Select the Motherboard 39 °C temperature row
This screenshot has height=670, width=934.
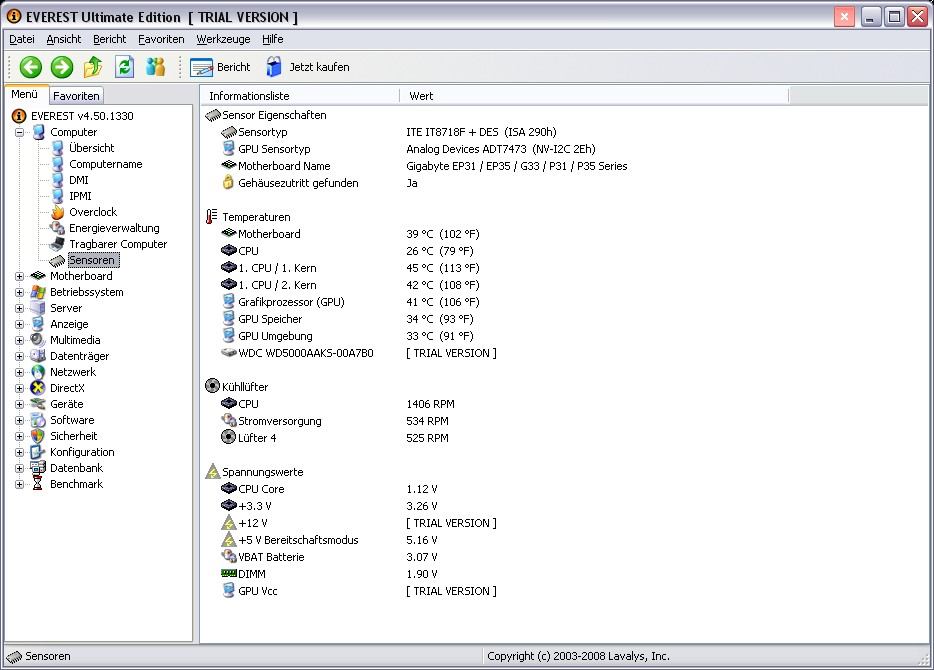pos(350,234)
